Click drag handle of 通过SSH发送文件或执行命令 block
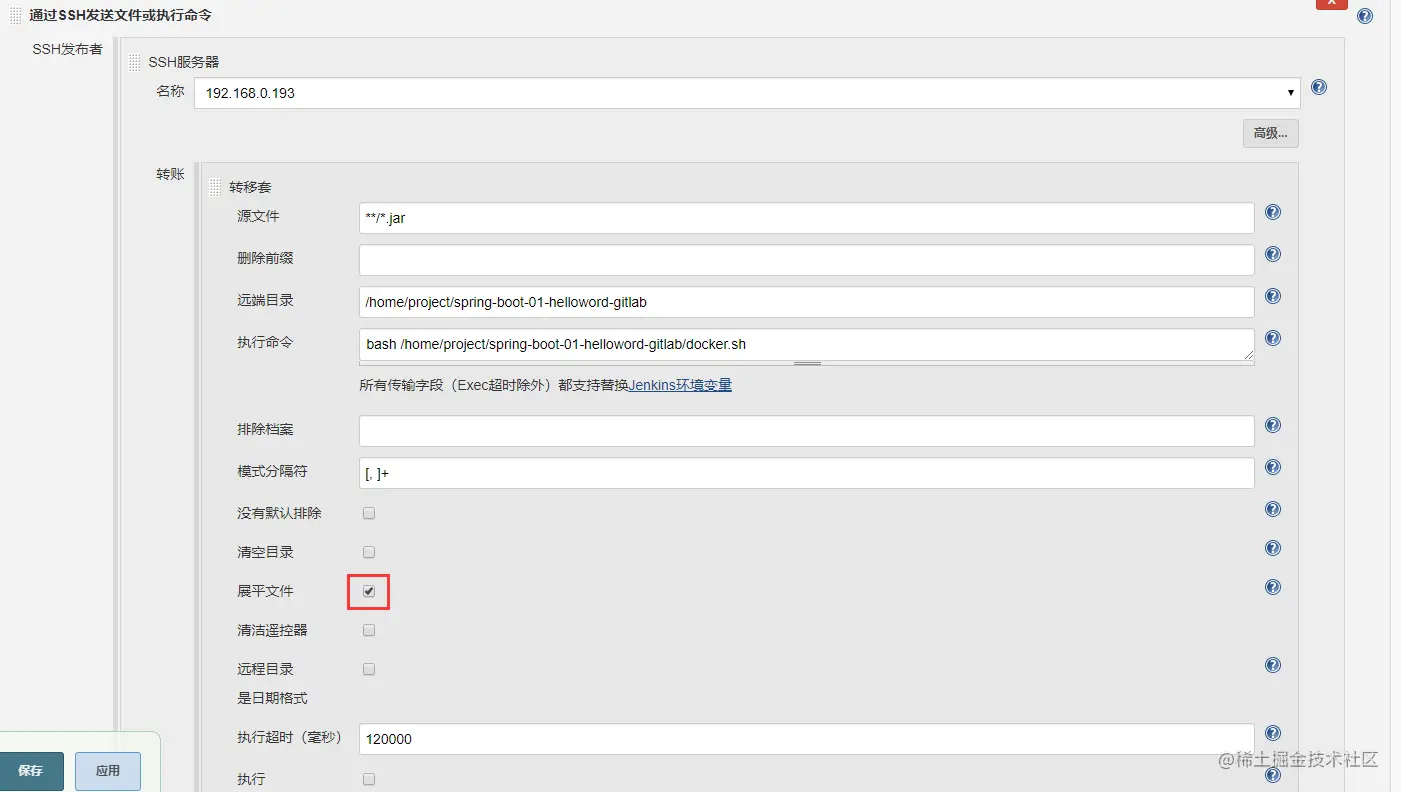The image size is (1401, 792). point(15,15)
